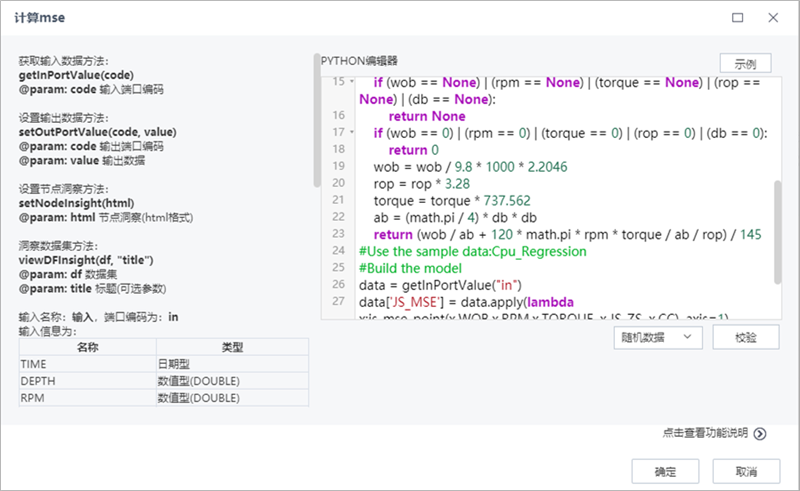This screenshot has height=491, width=800.
Task: Cancel the dialog using 取消
Action: click(745, 471)
